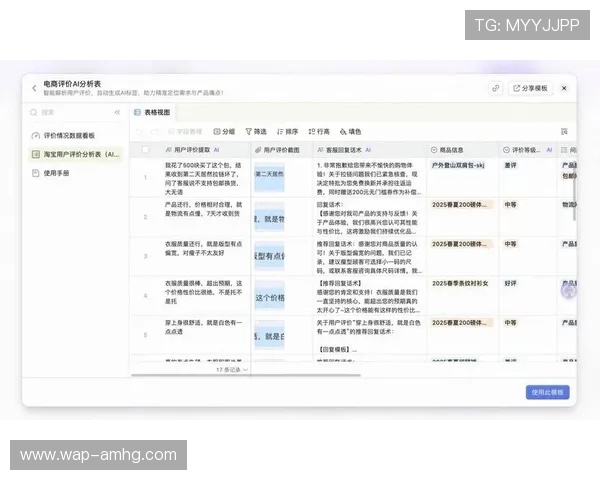Open 字段管理 field management
The height and width of the screenshot is (480, 600).
pyautogui.click(x=185, y=132)
